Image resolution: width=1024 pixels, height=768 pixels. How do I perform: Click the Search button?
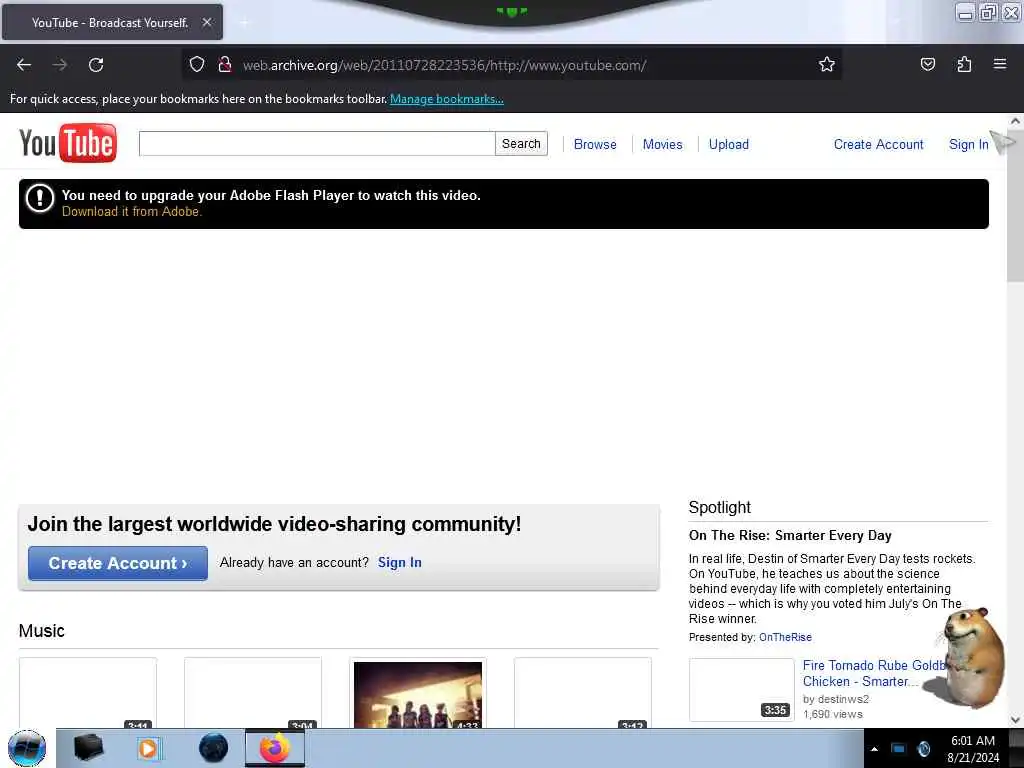click(x=521, y=144)
